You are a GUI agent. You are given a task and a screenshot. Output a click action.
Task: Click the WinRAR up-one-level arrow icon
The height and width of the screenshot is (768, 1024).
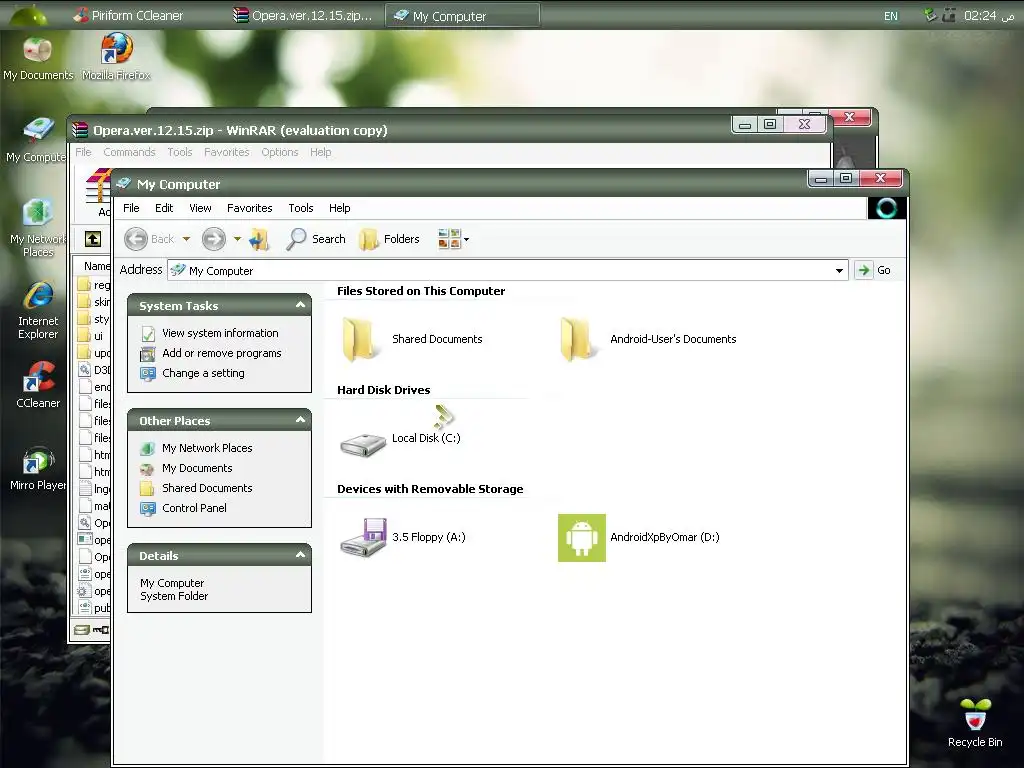tap(93, 239)
